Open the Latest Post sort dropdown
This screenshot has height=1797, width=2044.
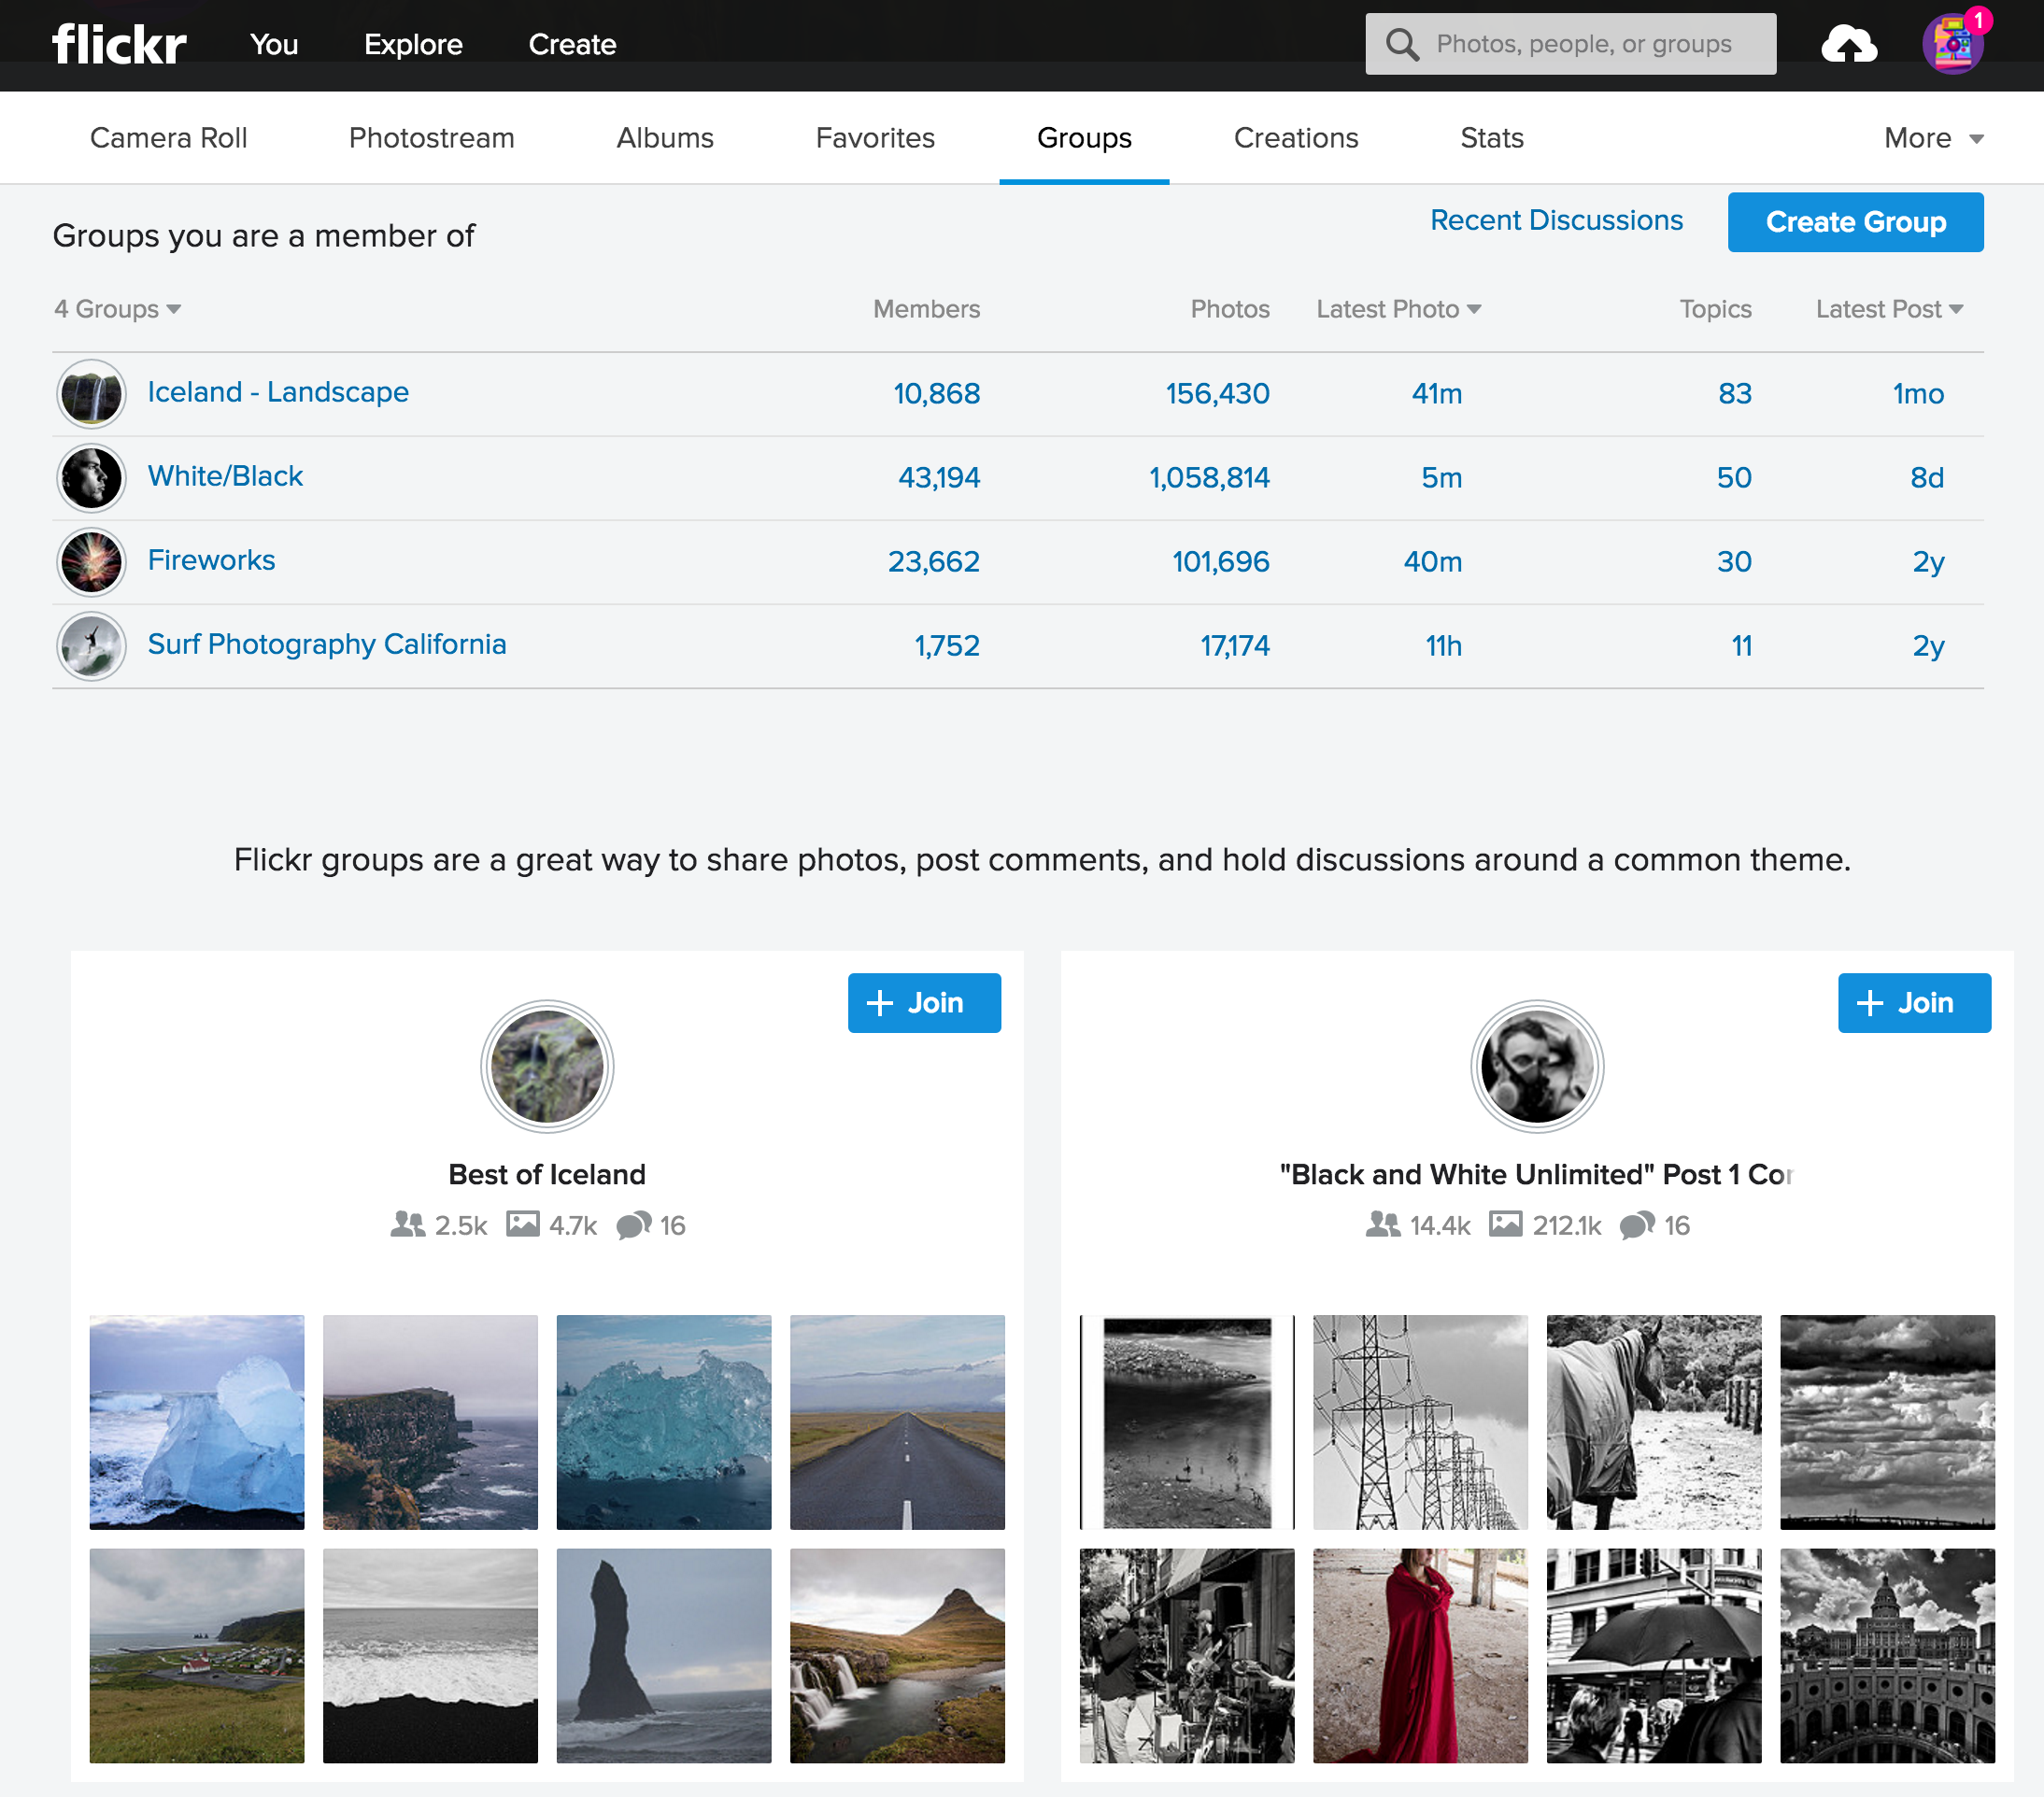(x=1888, y=309)
